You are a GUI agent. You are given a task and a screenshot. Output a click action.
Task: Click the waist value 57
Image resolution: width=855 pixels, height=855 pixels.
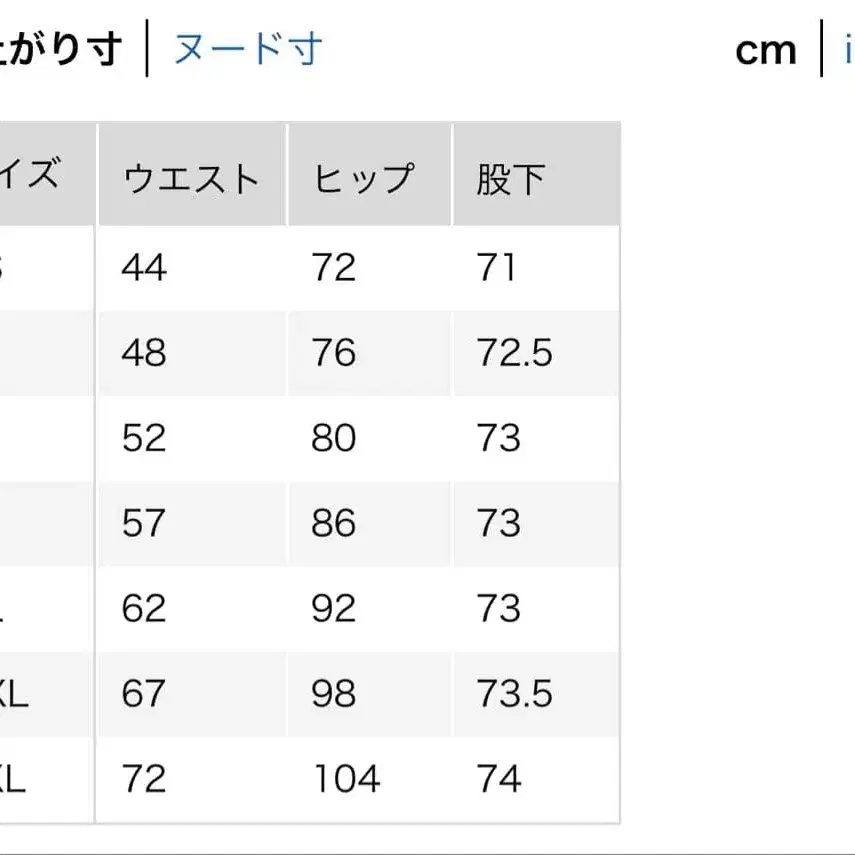142,523
